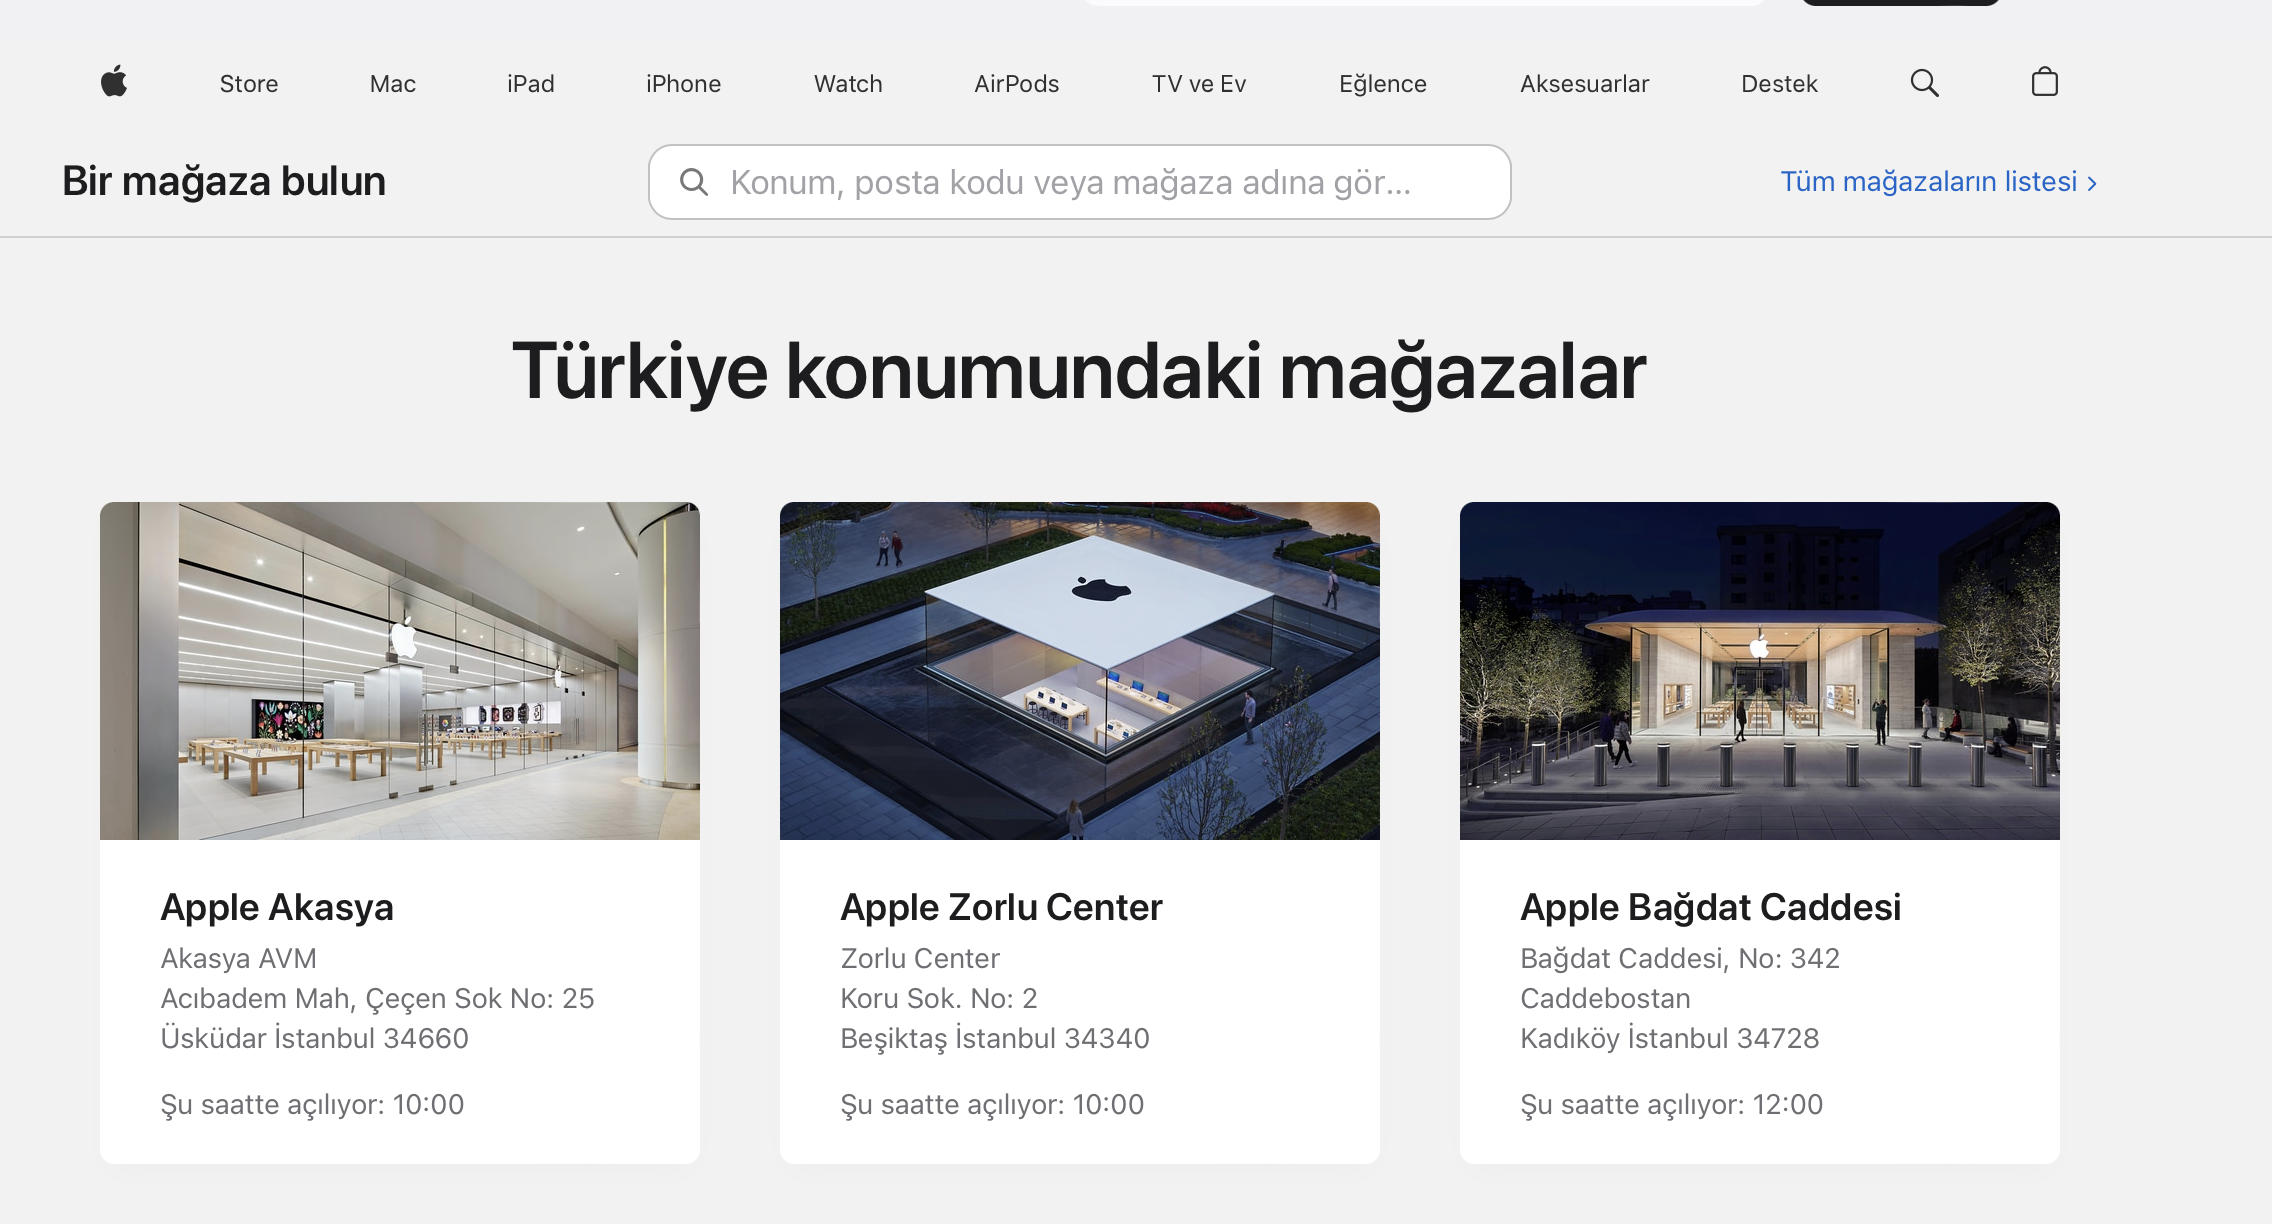Open the Apple Zorlu Center heading link
Image resolution: width=2272 pixels, height=1224 pixels.
tap(1001, 907)
